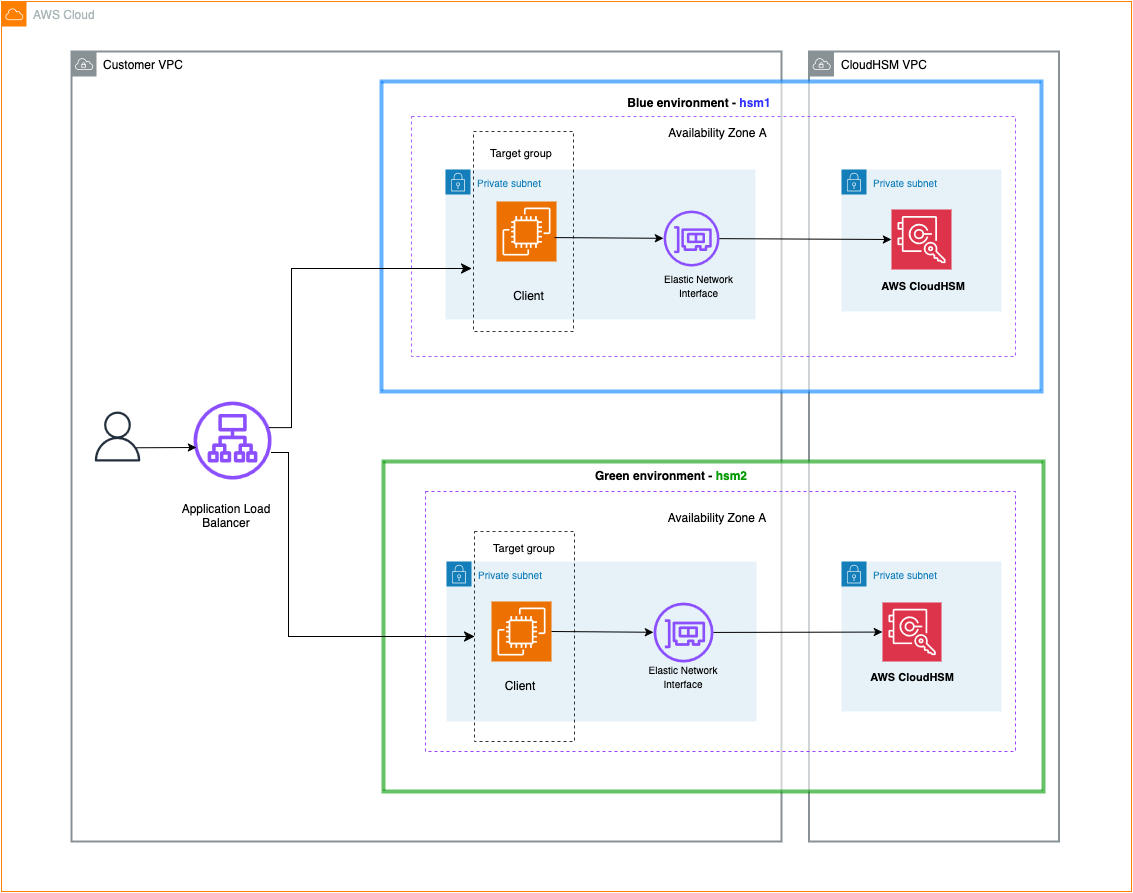1133x893 pixels.
Task: Click the AWS Cloud logo icon
Action: pos(14,14)
